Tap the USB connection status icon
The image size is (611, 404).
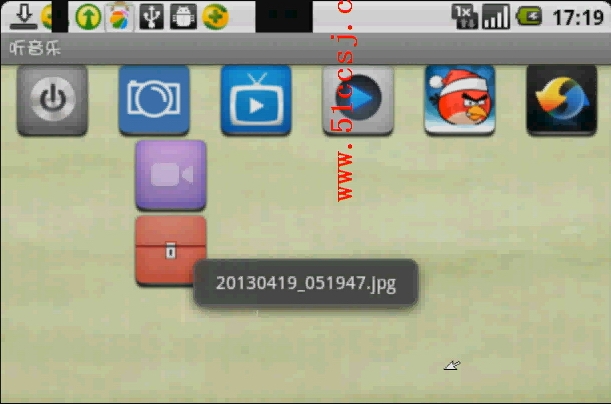[151, 16]
